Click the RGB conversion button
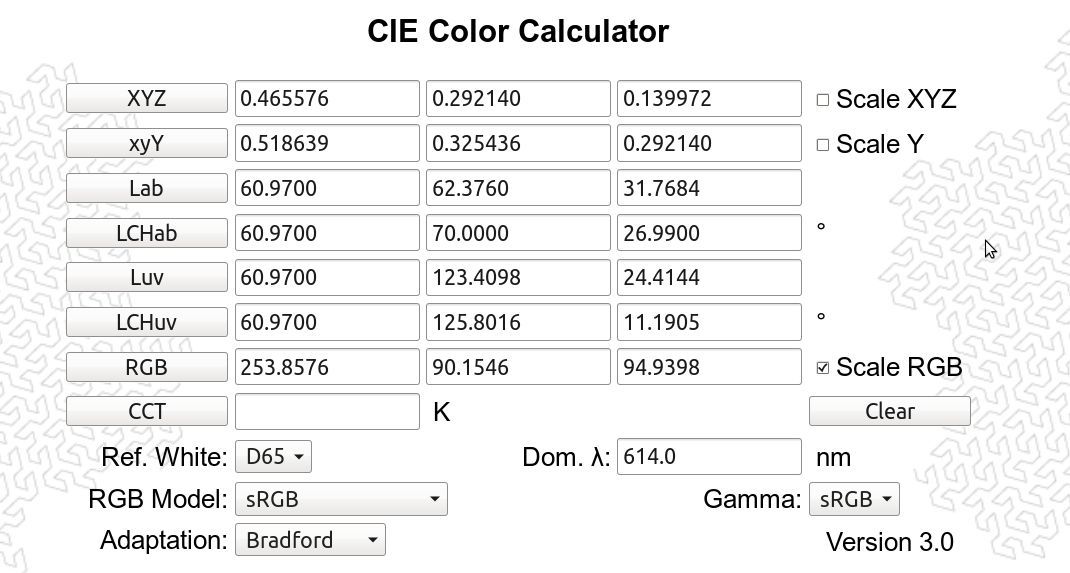The image size is (1070, 573). pos(147,367)
